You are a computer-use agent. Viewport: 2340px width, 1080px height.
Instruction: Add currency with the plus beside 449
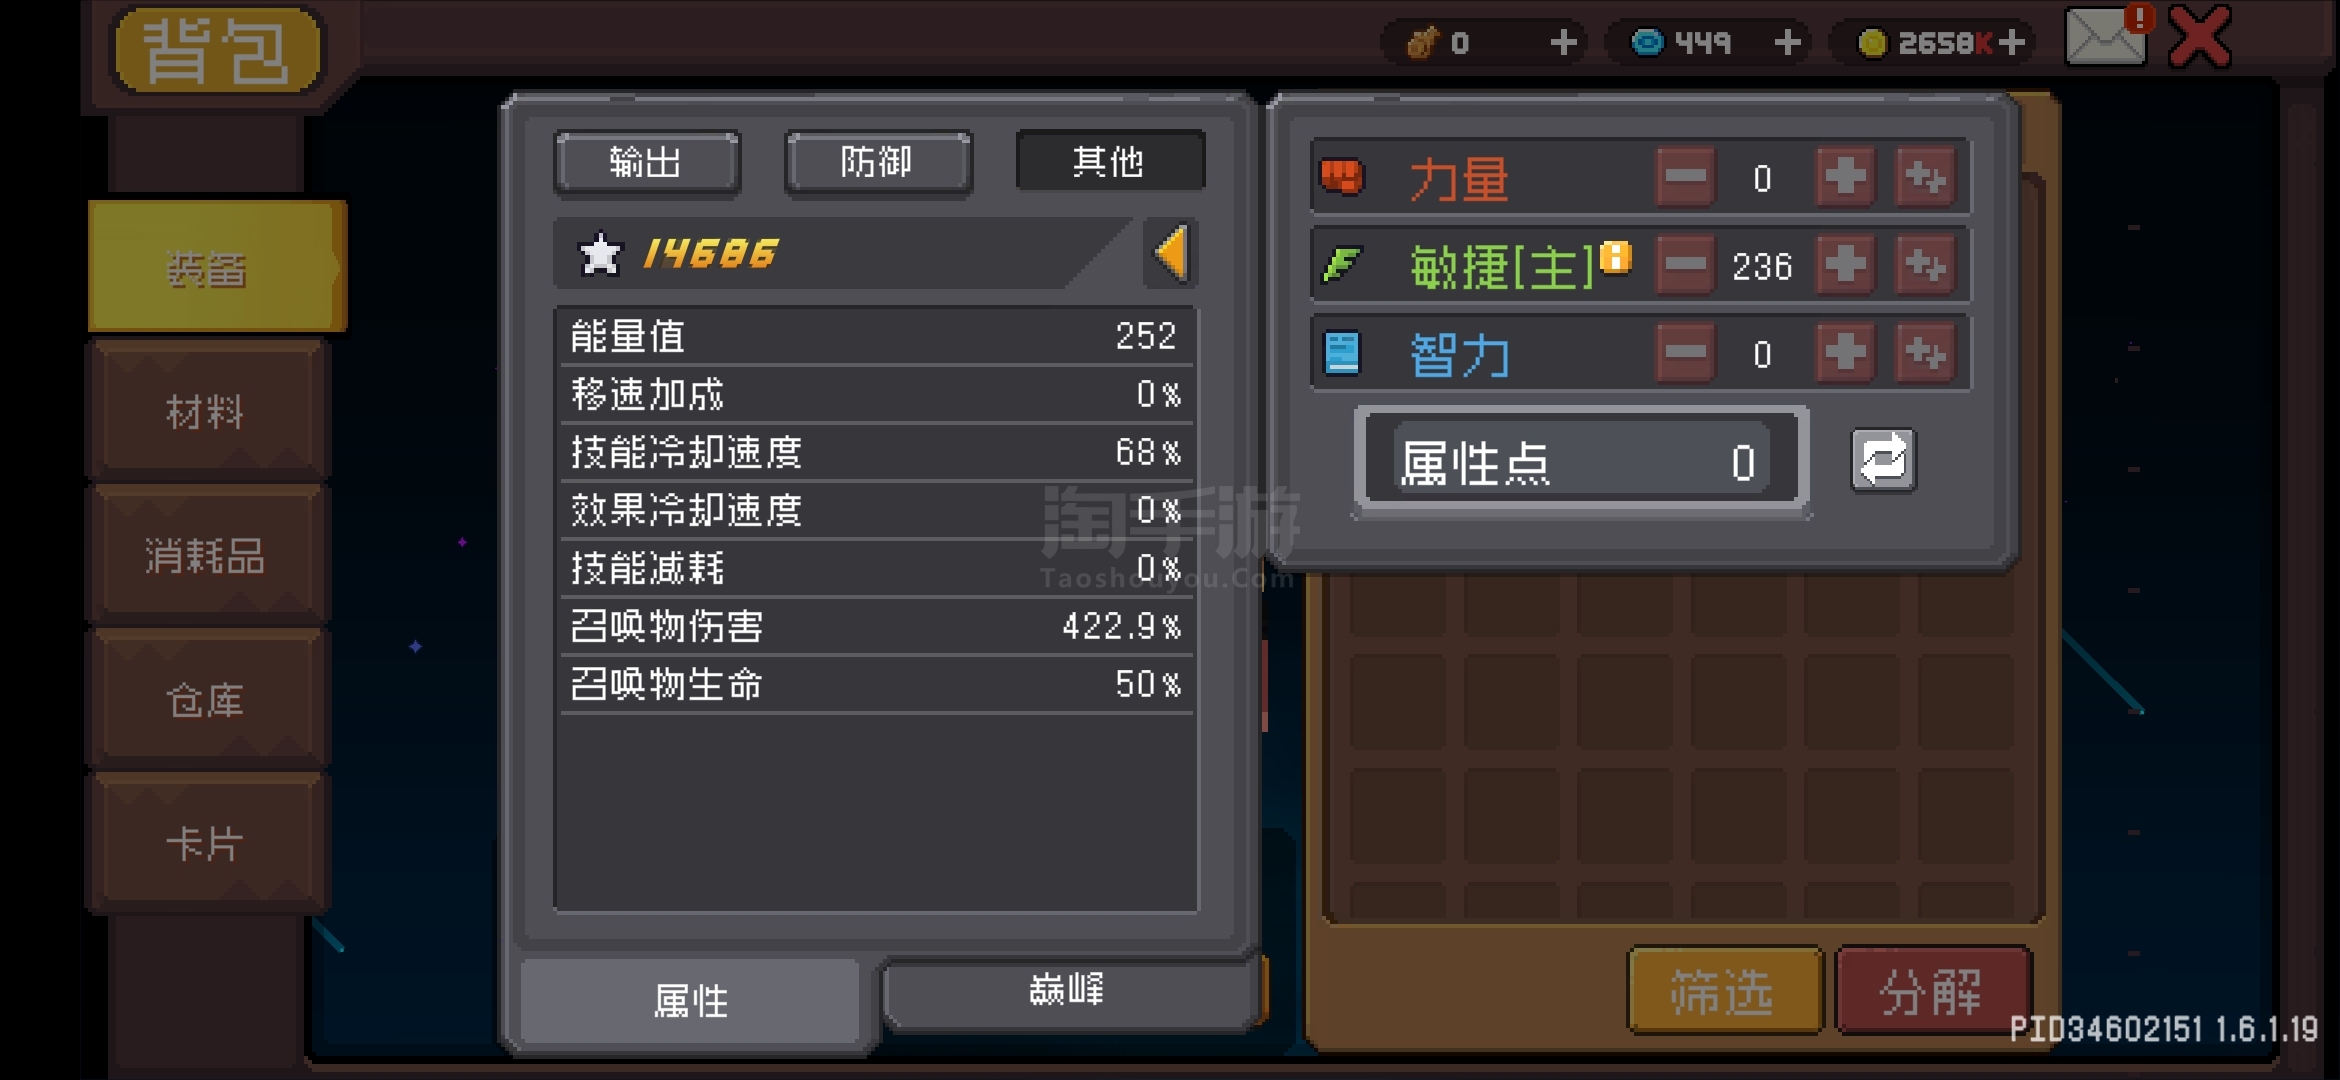[x=1787, y=43]
